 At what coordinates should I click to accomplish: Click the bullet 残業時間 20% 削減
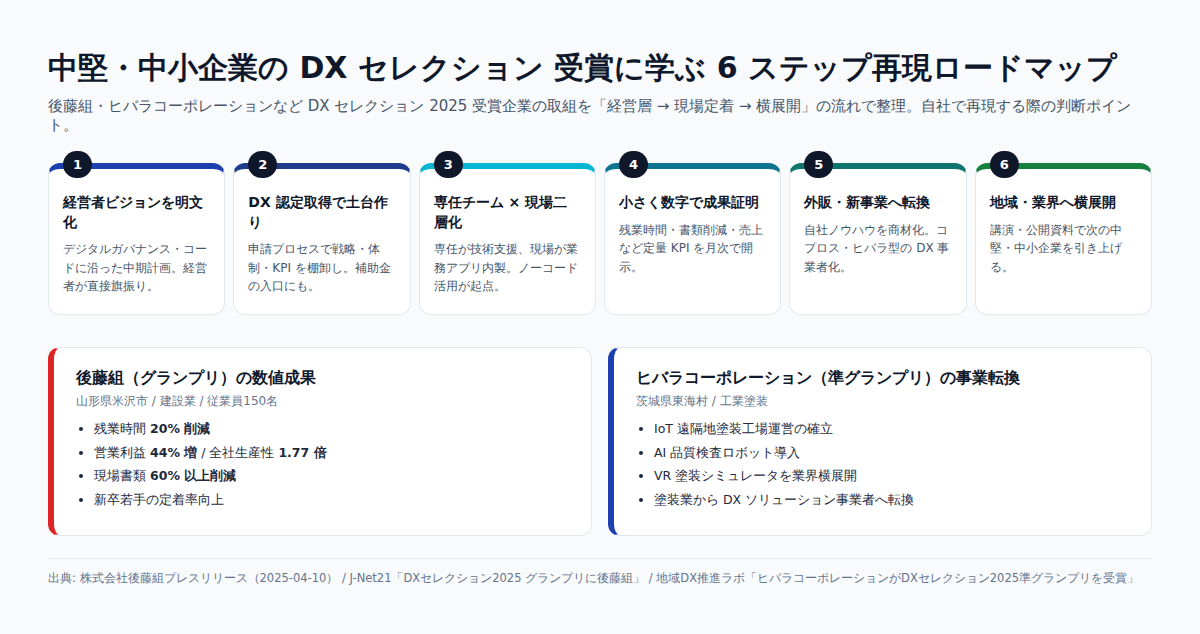click(152, 428)
